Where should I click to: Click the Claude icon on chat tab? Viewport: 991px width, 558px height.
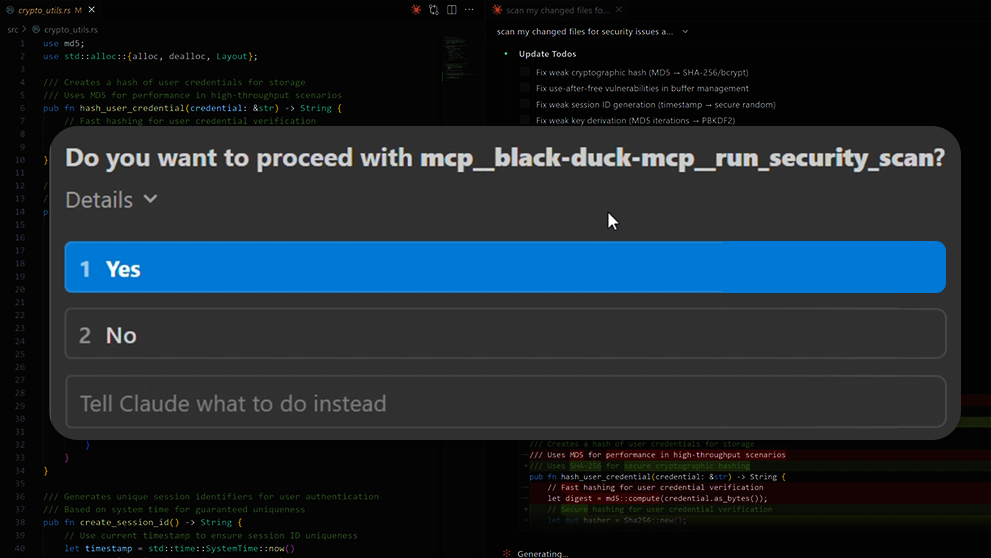click(x=498, y=10)
